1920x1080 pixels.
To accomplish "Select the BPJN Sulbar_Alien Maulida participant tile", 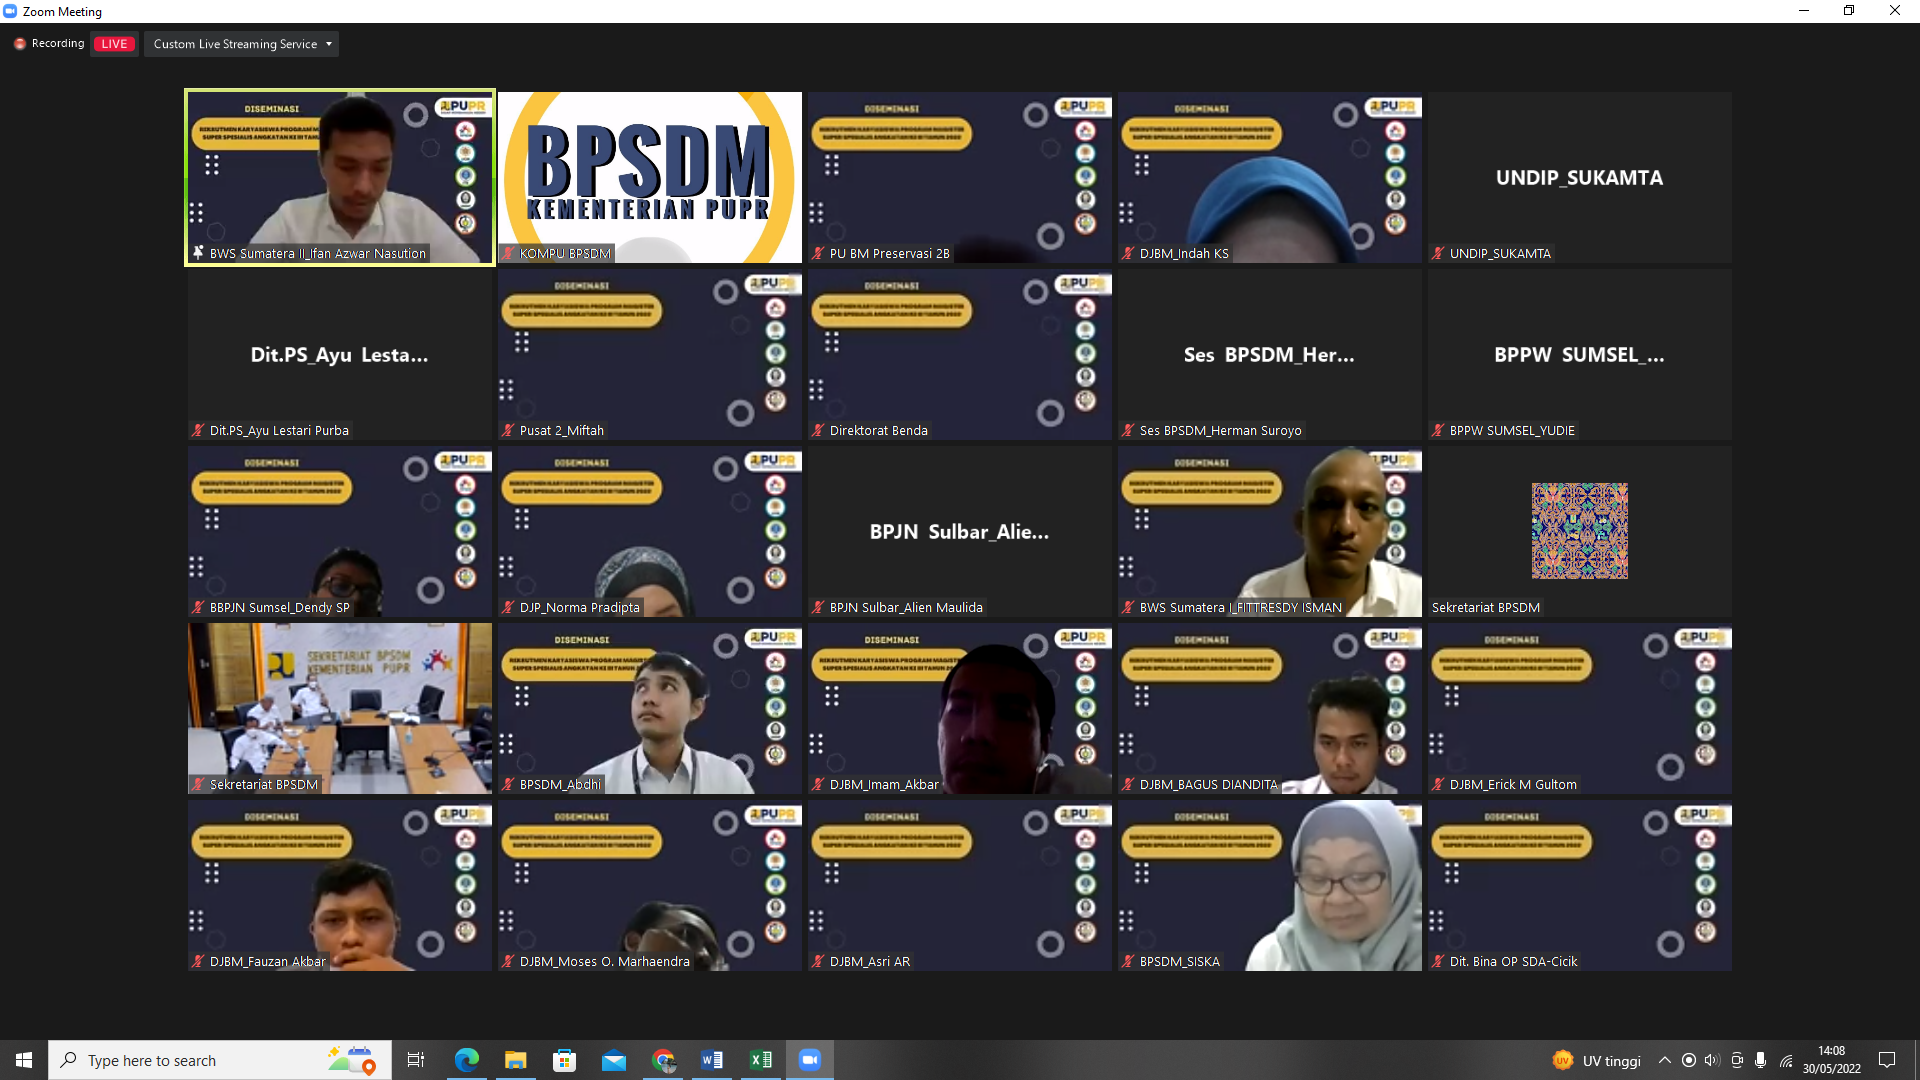I will pyautogui.click(x=960, y=531).
